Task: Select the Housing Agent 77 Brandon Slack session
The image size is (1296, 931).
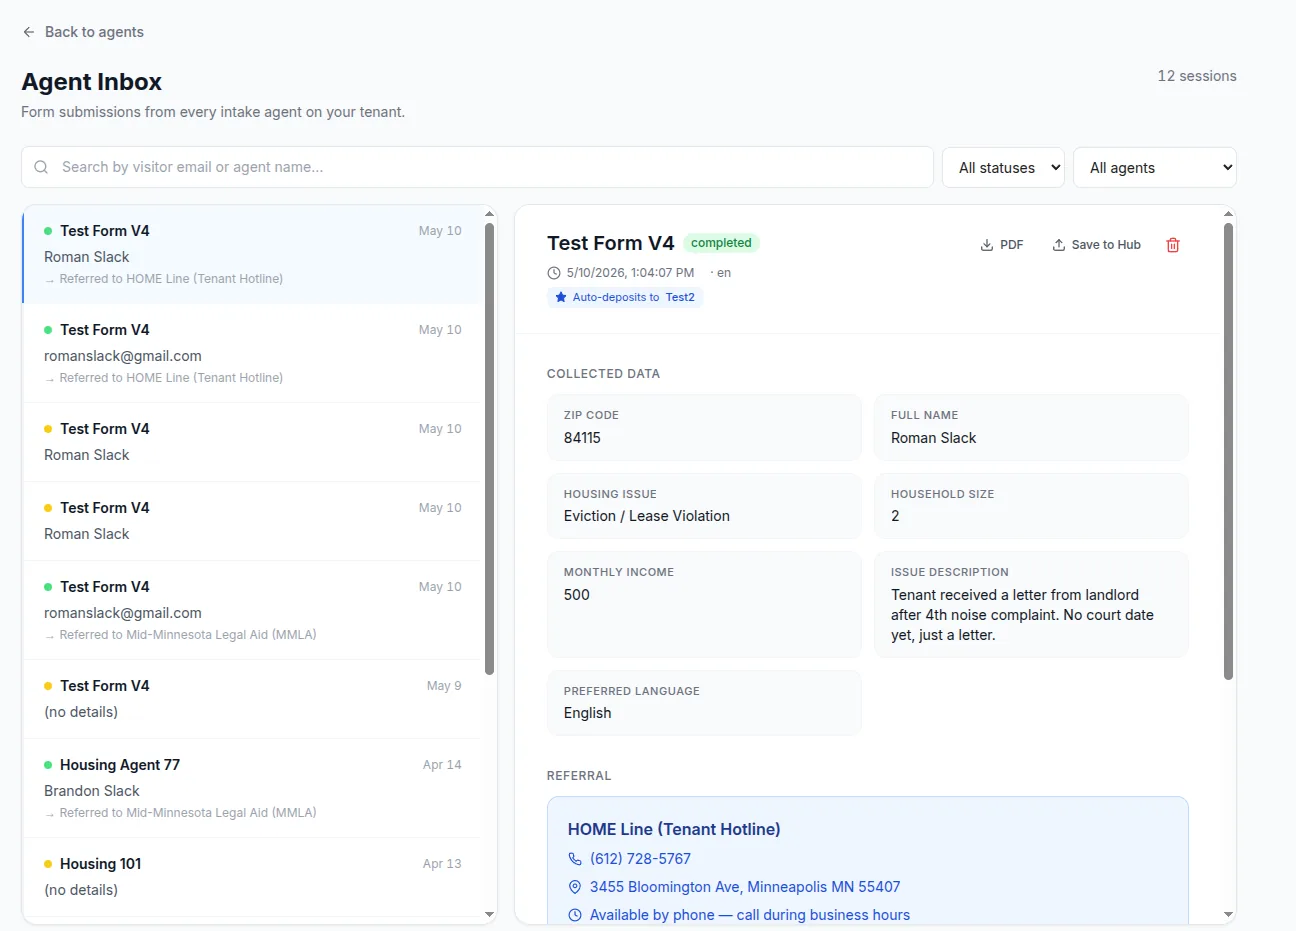Action: coord(252,788)
